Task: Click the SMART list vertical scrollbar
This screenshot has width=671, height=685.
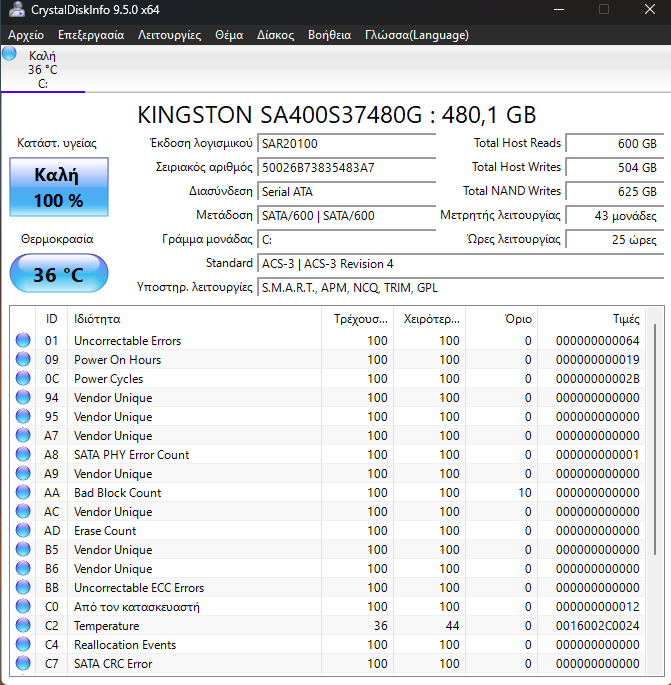Action: [x=655, y=439]
